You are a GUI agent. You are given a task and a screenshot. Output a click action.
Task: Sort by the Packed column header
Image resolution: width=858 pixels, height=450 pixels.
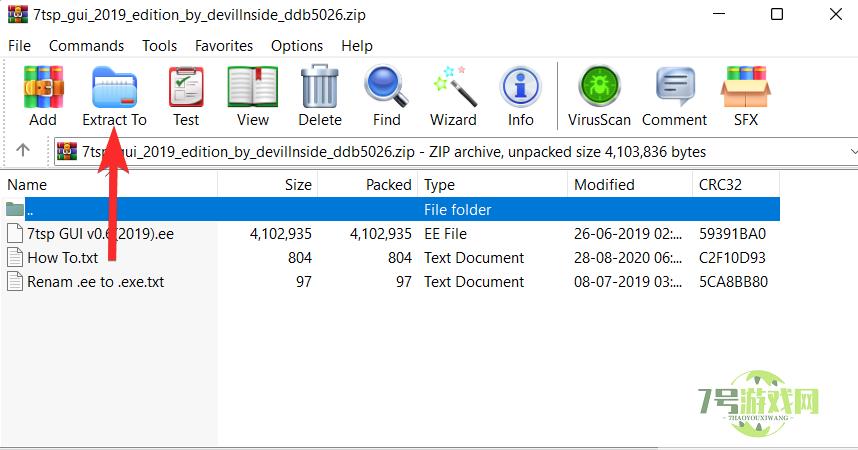point(368,184)
